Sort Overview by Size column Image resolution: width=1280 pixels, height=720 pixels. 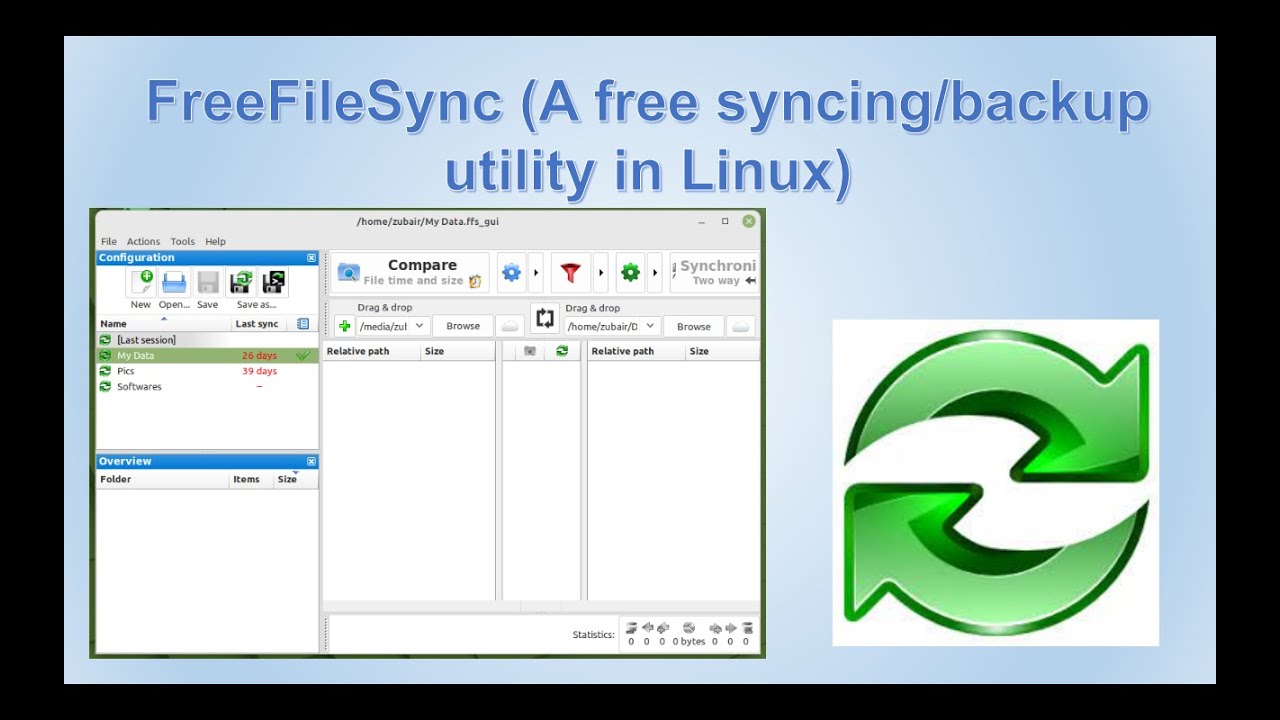tap(295, 480)
